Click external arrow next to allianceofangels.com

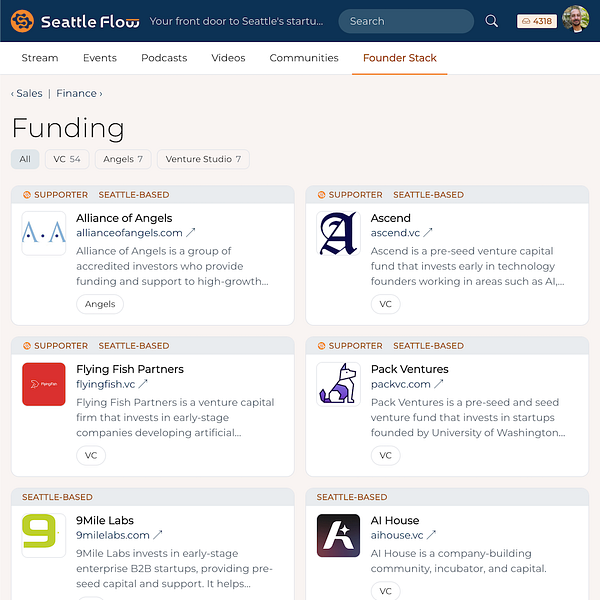tap(191, 232)
